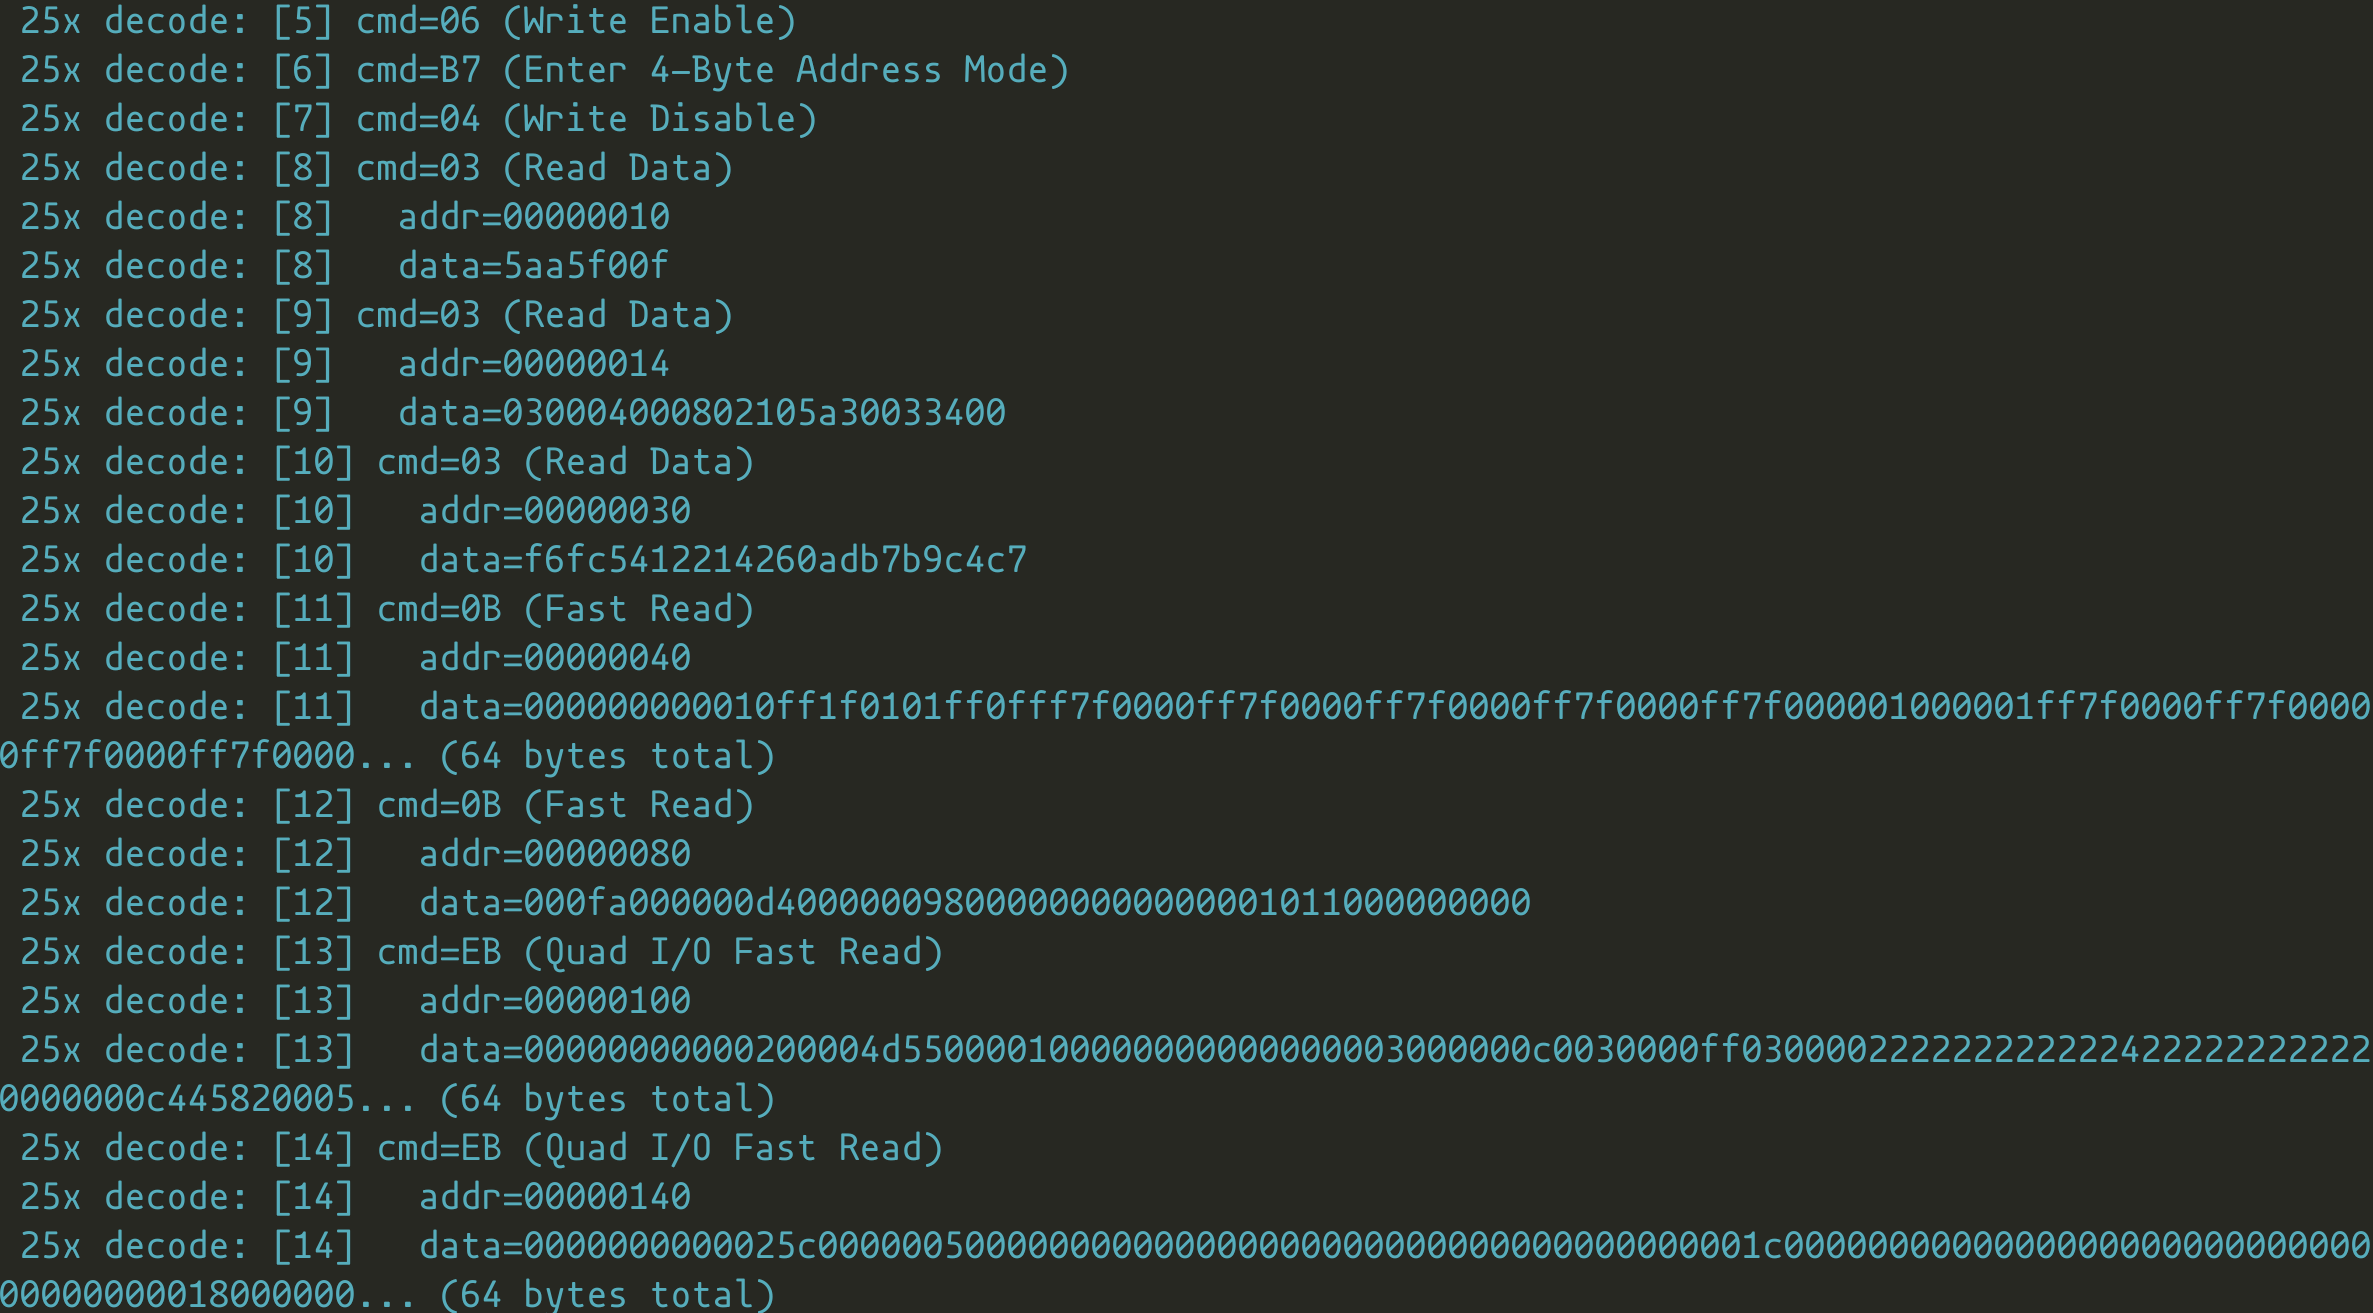Click the addr=00000040 value
This screenshot has height=1313, width=2373.
(x=555, y=658)
